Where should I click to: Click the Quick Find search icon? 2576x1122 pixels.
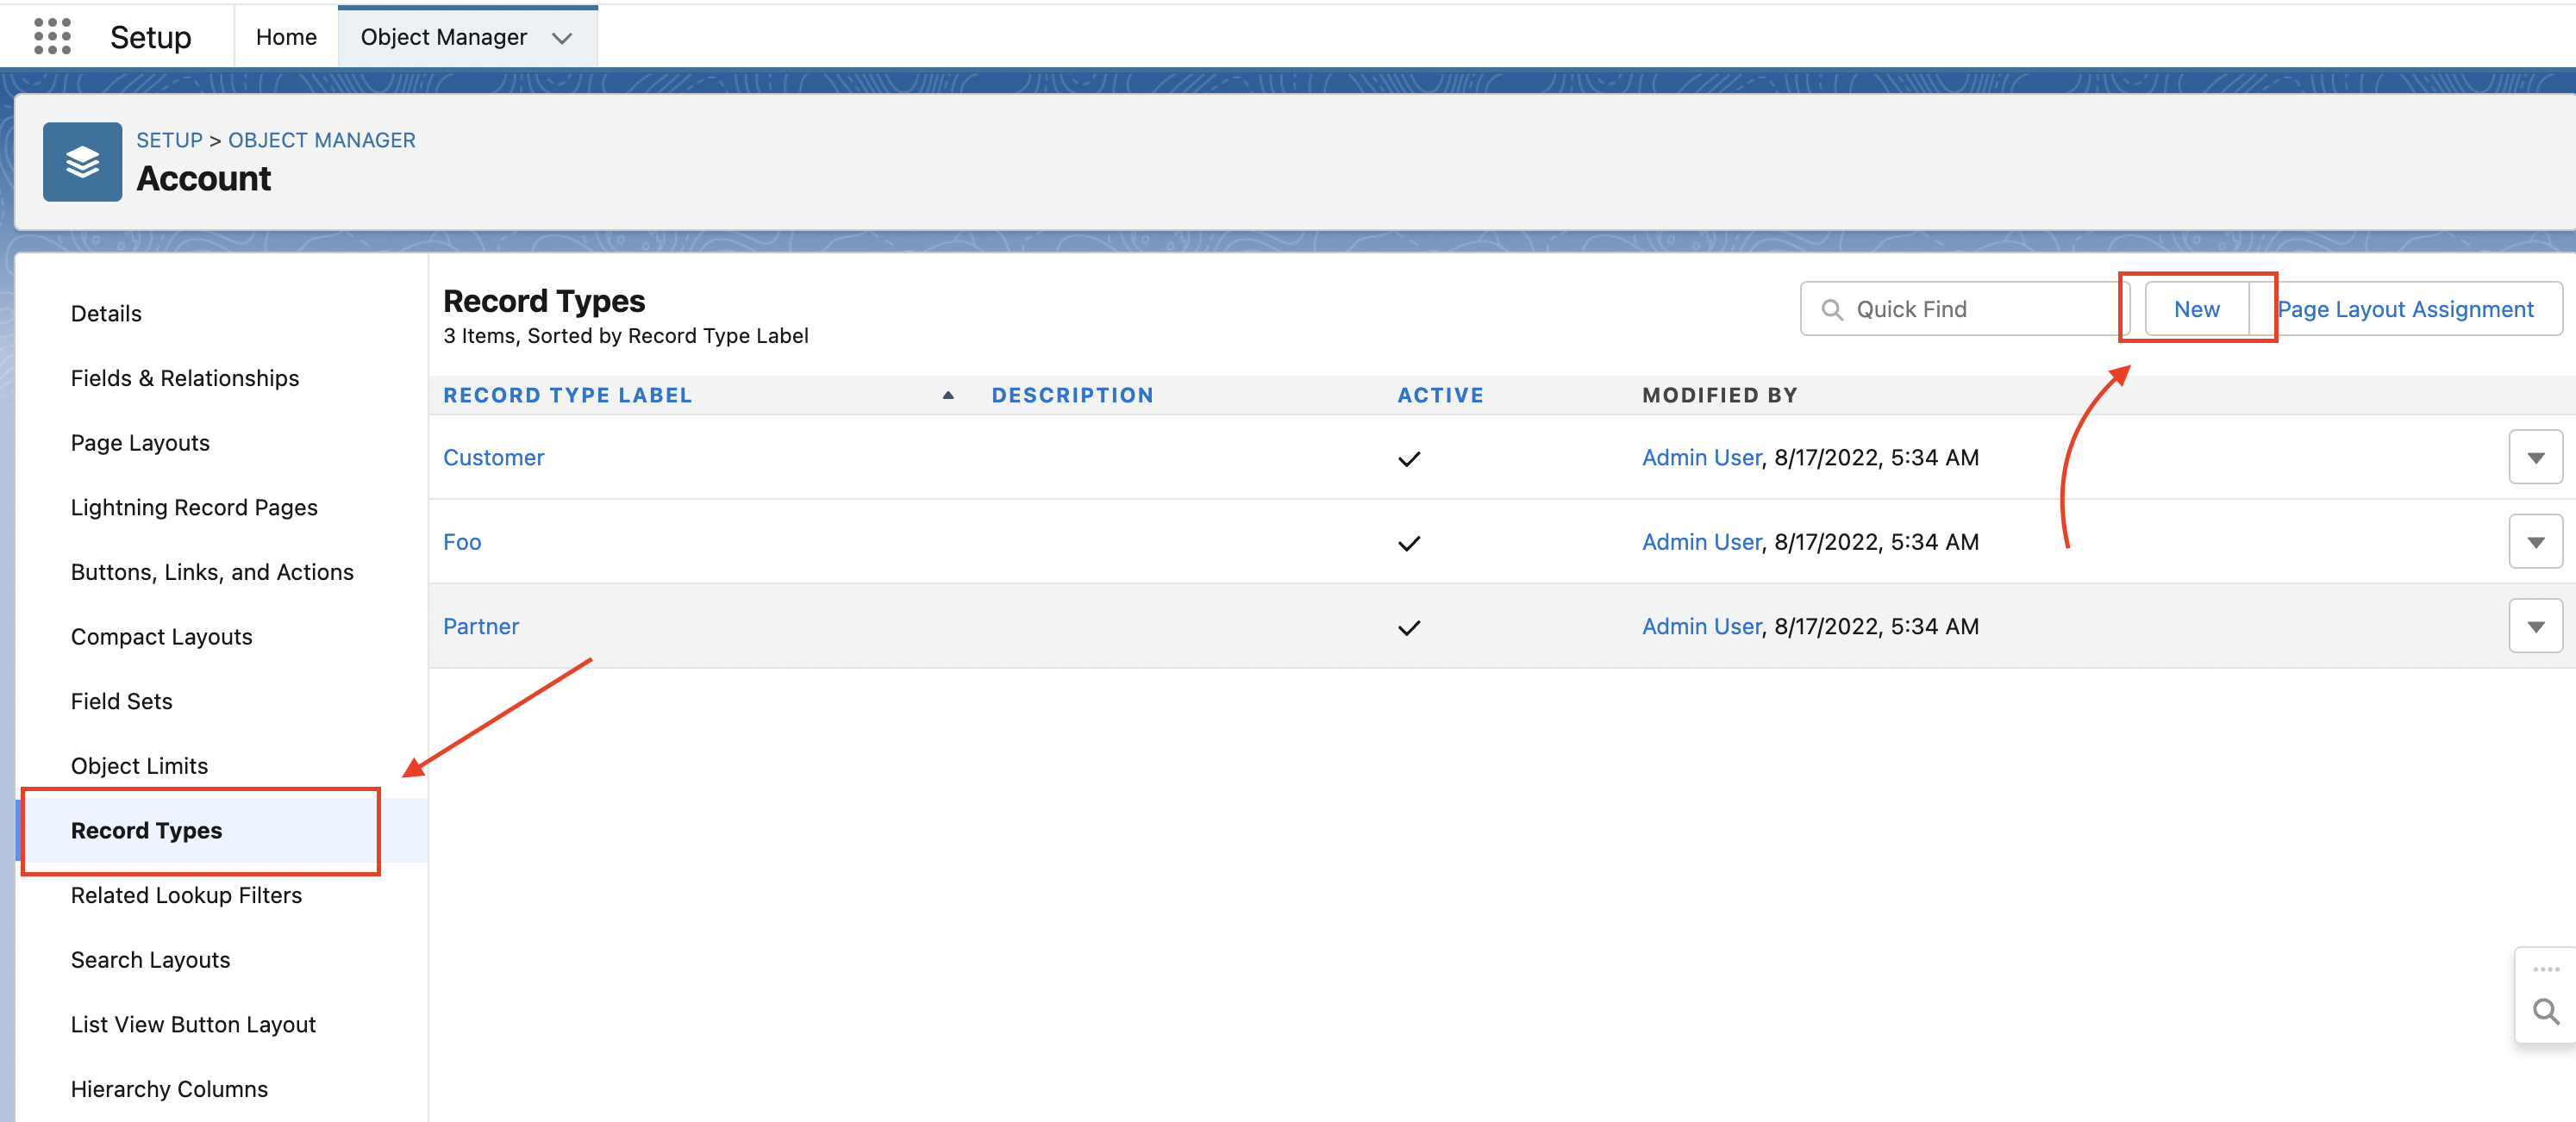tap(1829, 309)
